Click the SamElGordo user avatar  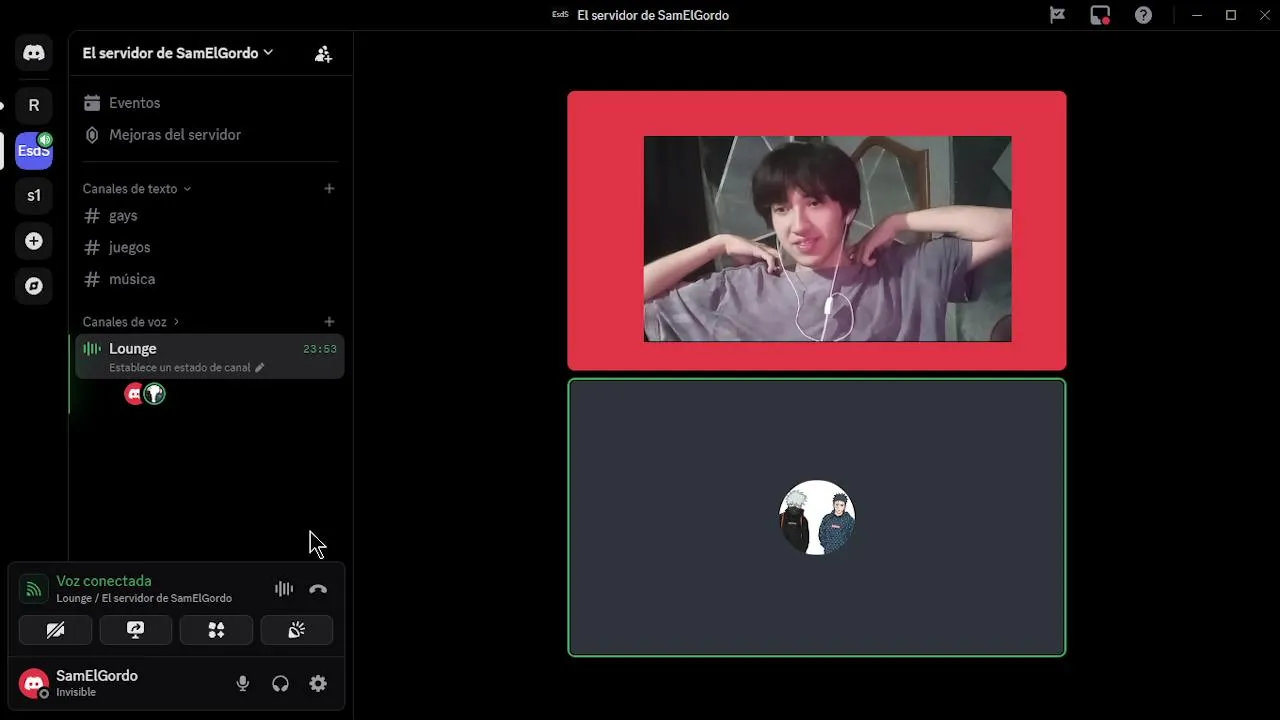34,684
